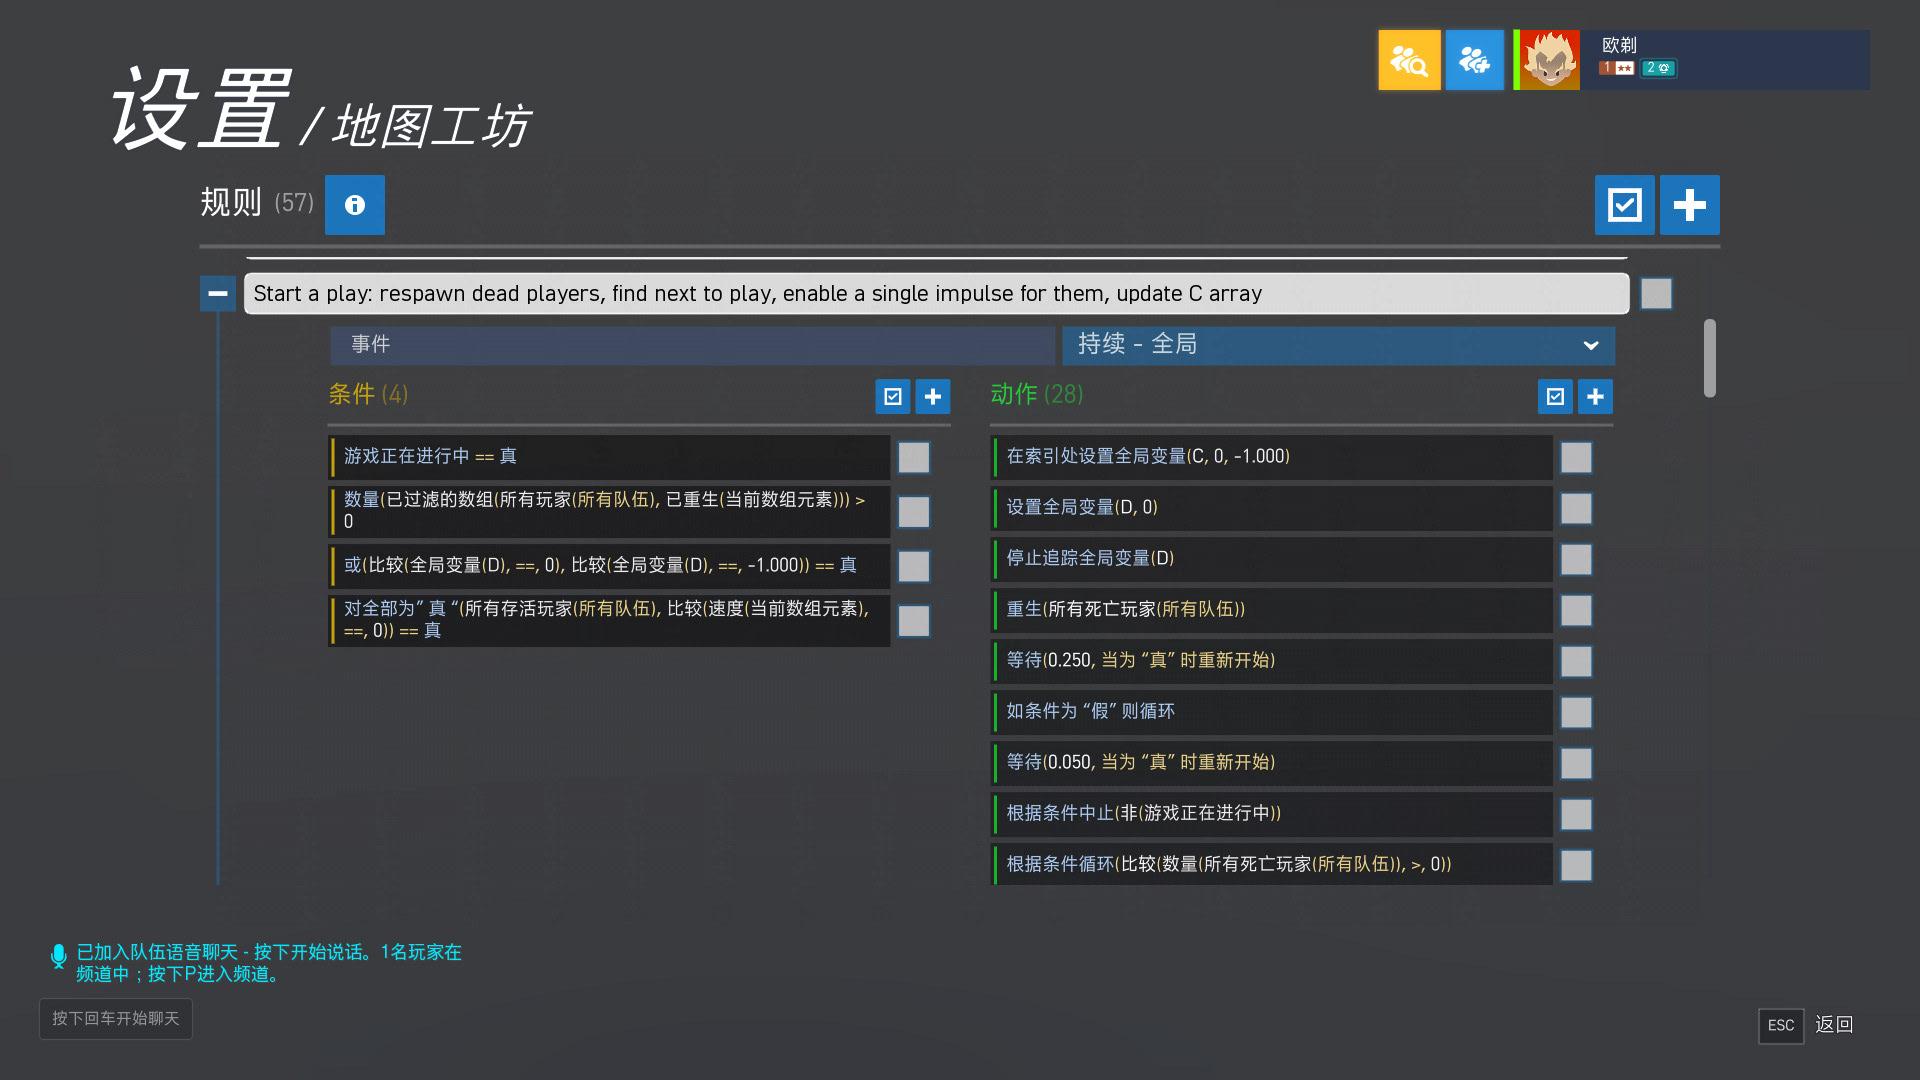
Task: Check the box beside 游戏正在进行中 condition
Action: point(913,458)
